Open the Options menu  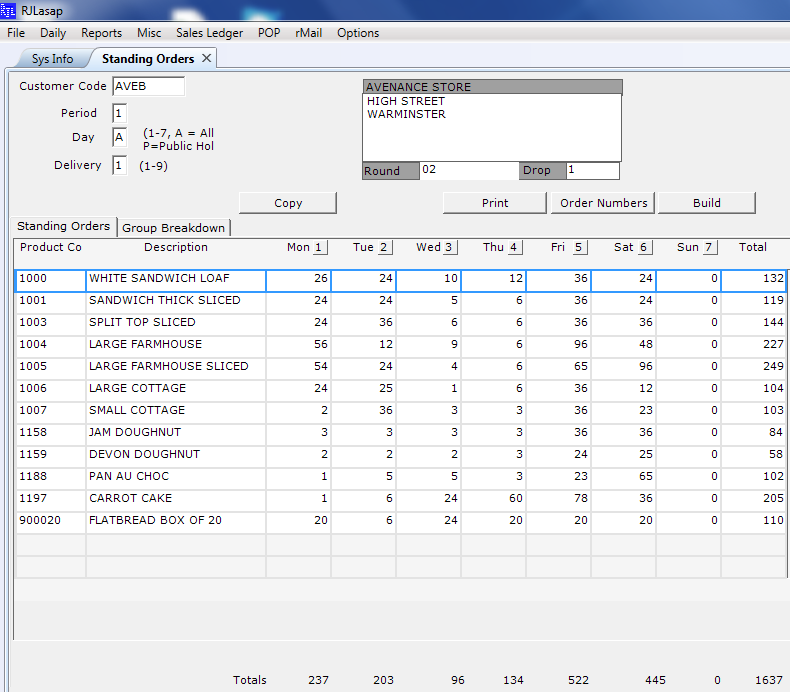coord(358,33)
